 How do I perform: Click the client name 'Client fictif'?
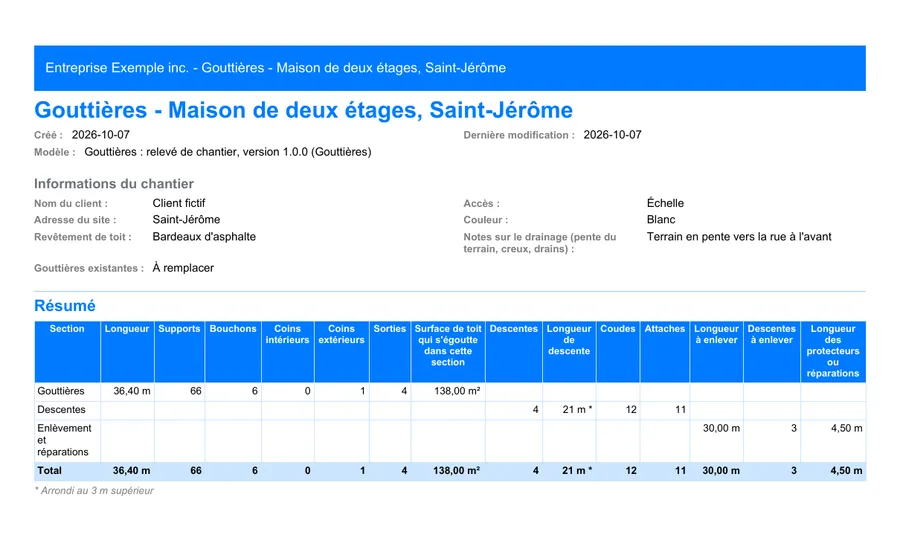[x=179, y=203]
